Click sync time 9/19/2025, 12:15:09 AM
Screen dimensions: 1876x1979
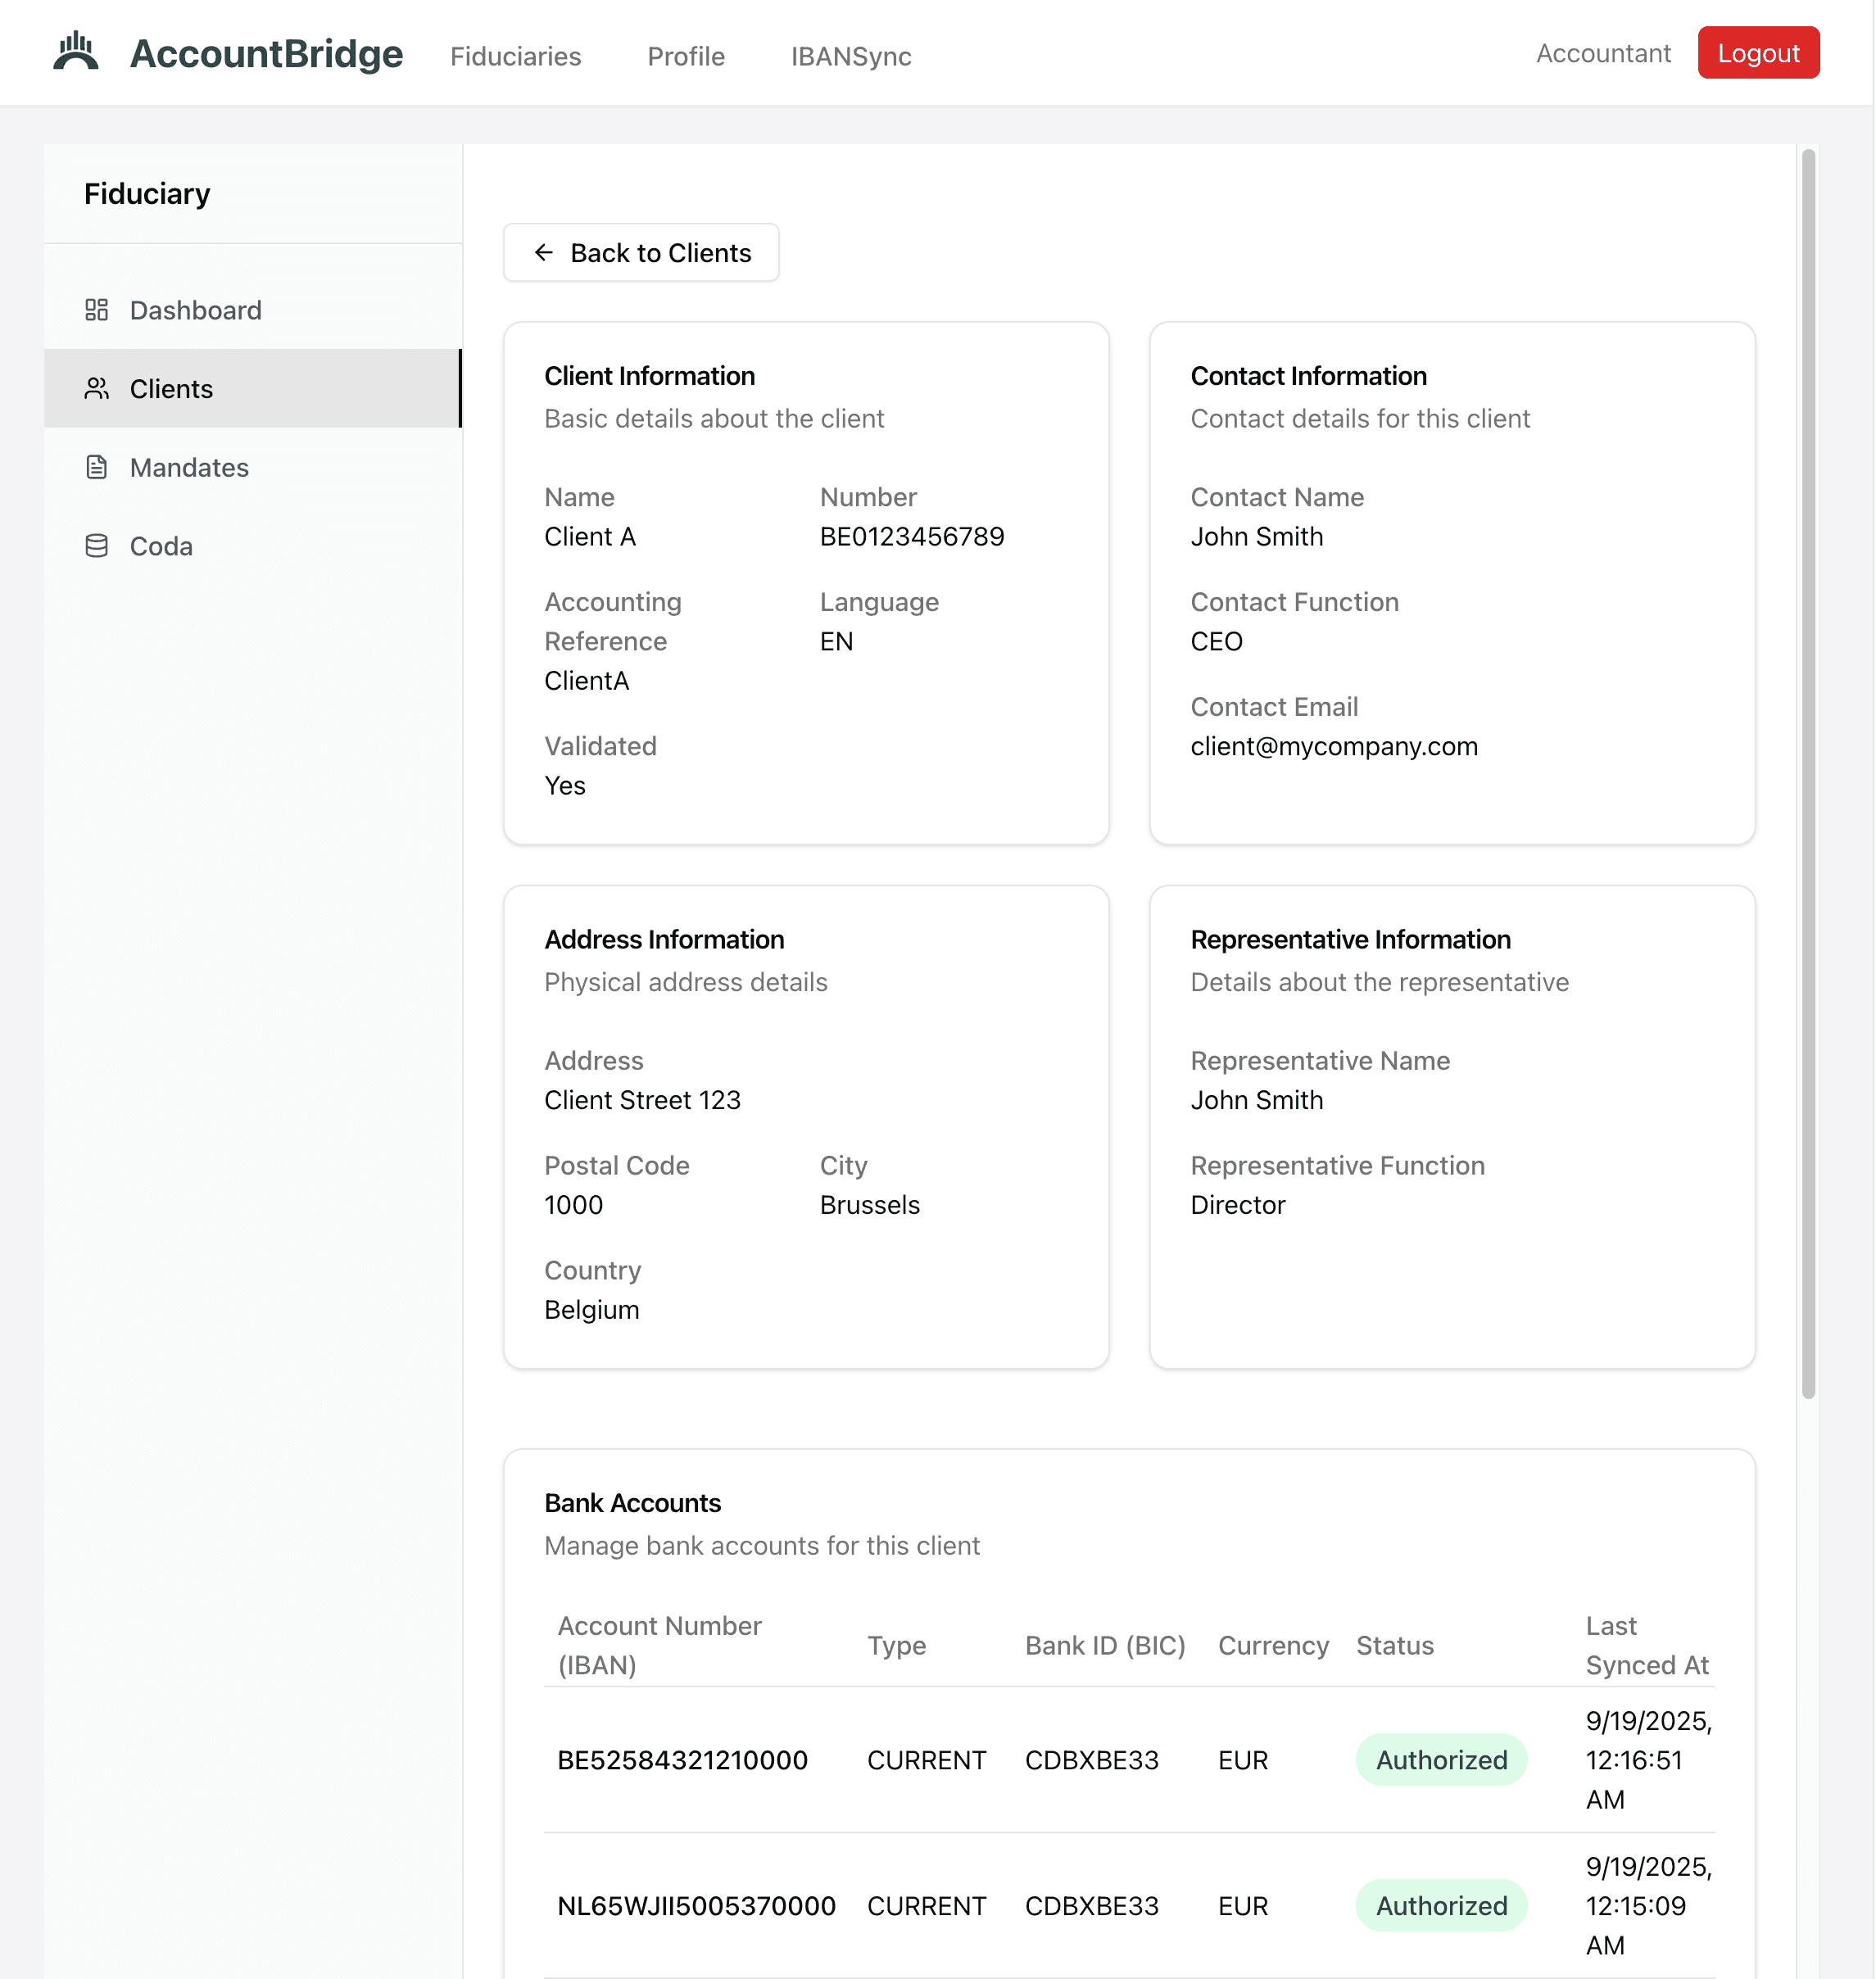point(1648,1906)
